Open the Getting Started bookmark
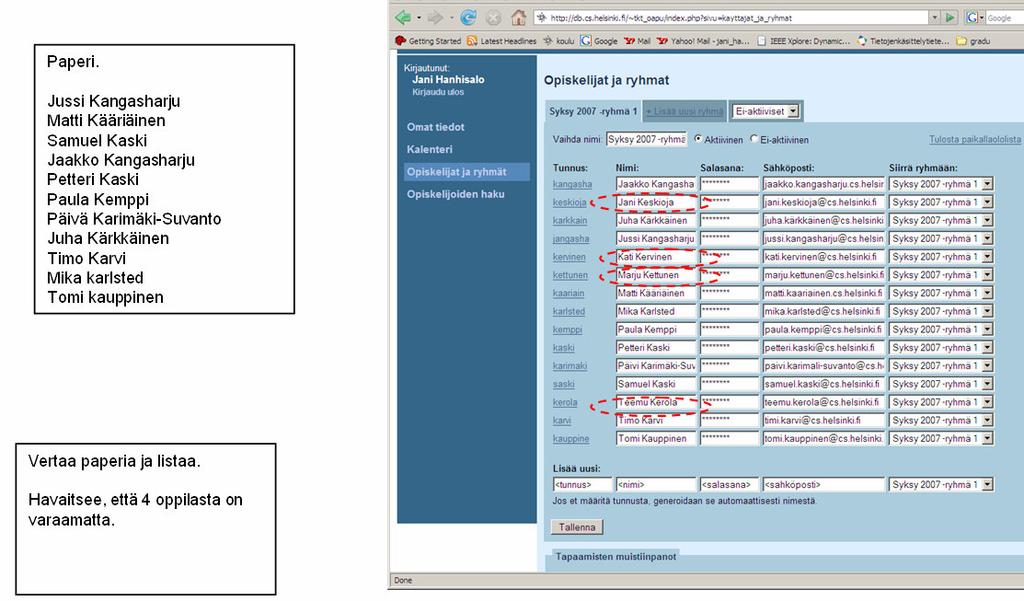Screen dimensions: 1024x601 click(428, 41)
